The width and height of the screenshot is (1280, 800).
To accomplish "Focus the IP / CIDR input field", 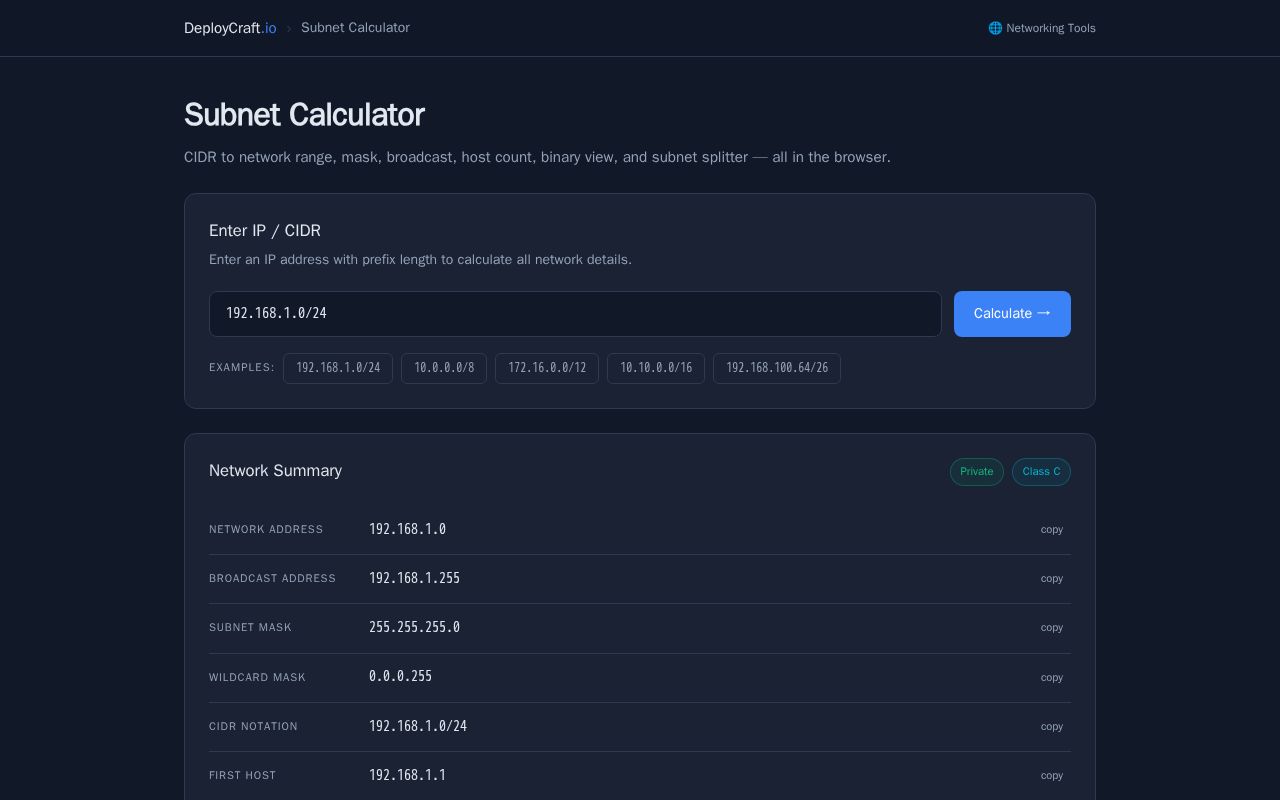I will pos(575,314).
